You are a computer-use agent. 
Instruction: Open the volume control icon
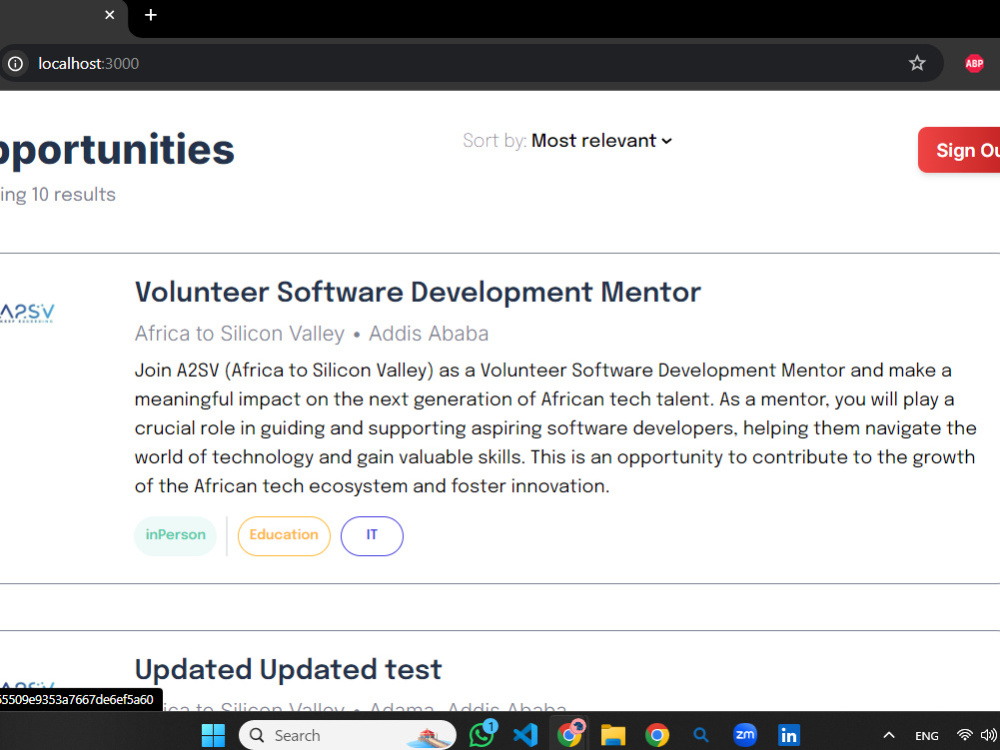(989, 735)
